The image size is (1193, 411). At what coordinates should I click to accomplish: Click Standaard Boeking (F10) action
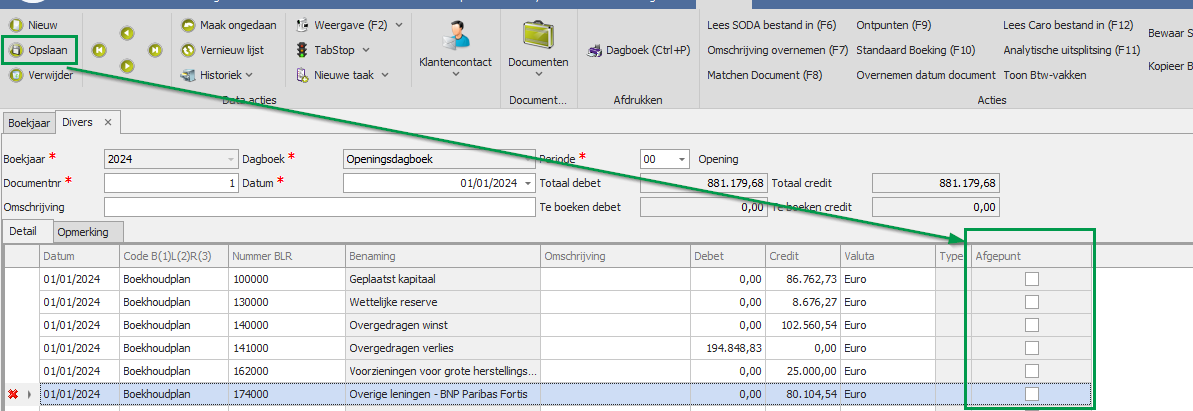pyautogui.click(x=915, y=50)
